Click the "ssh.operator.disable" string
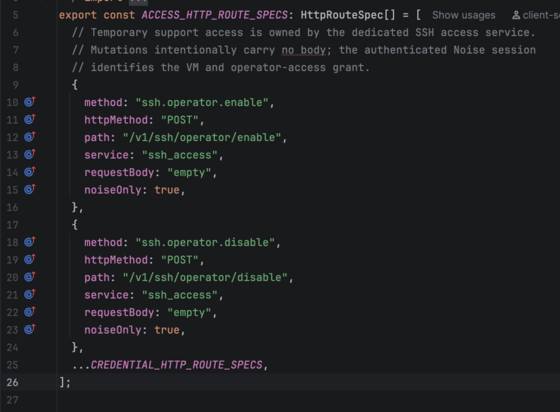 coord(205,242)
